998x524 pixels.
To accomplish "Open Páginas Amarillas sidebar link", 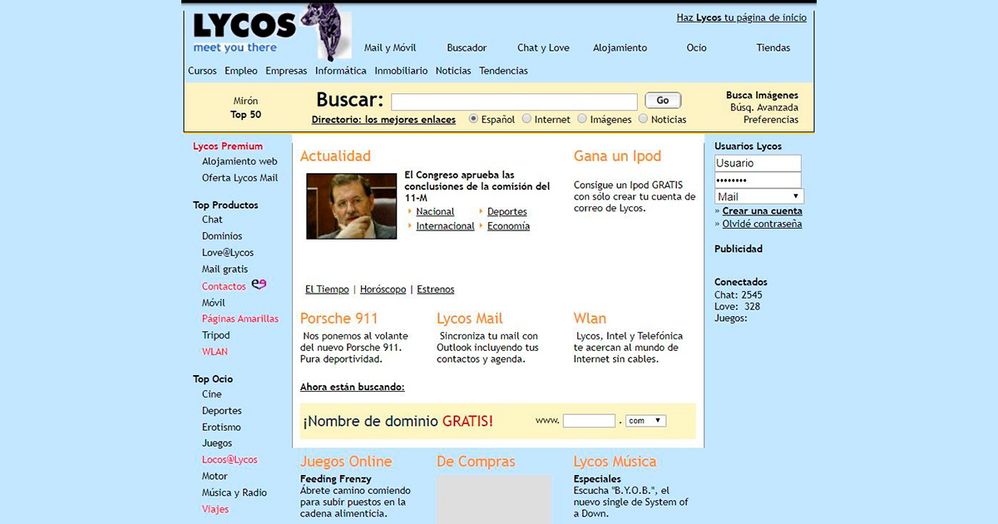I will (x=240, y=319).
